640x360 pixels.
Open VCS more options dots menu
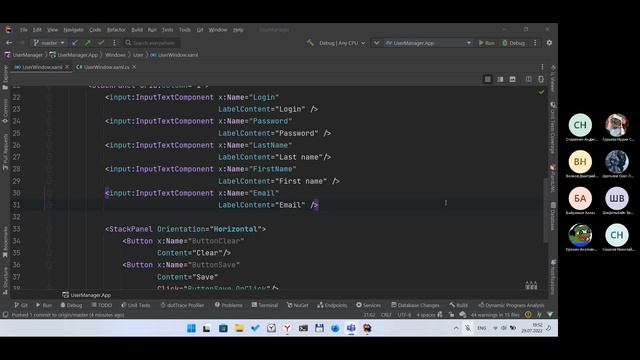pyautogui.click(x=114, y=43)
